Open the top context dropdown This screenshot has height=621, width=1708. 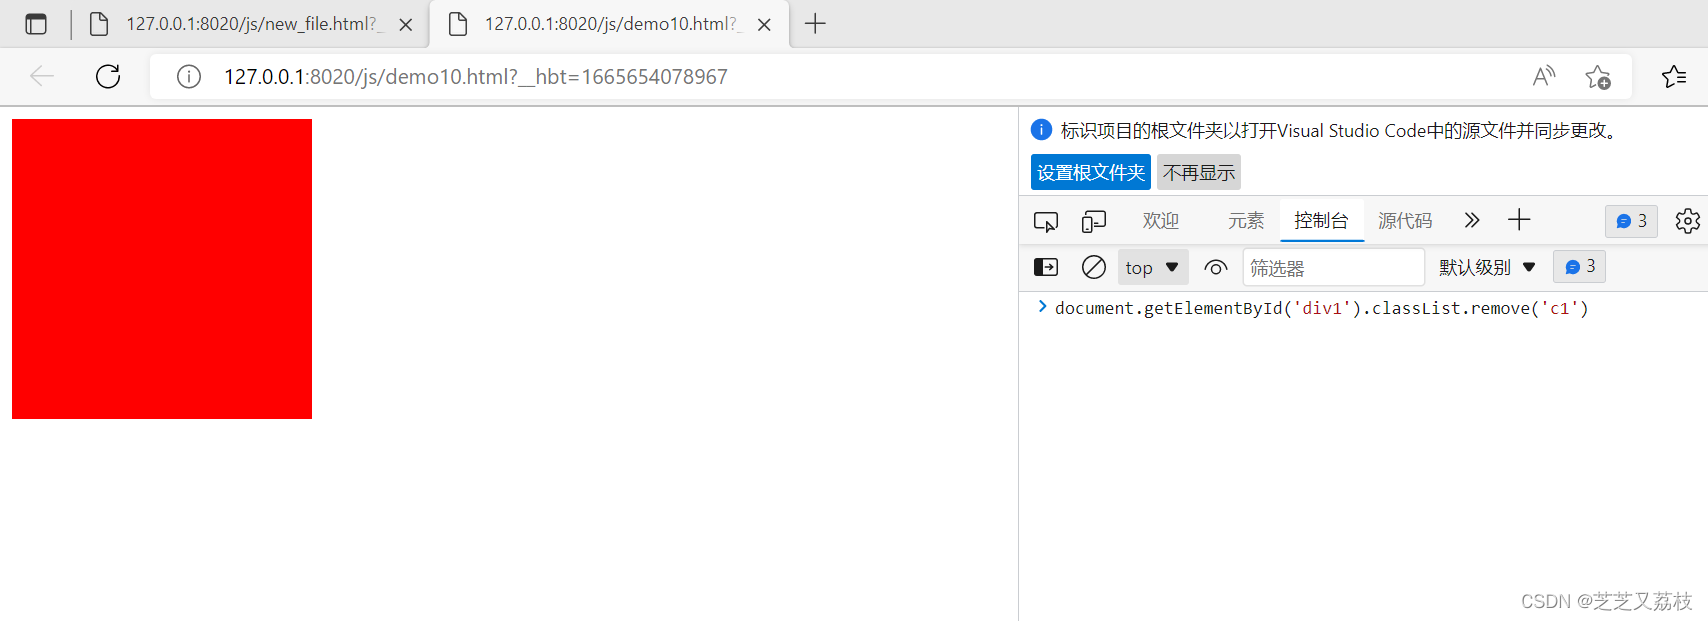pyautogui.click(x=1153, y=267)
